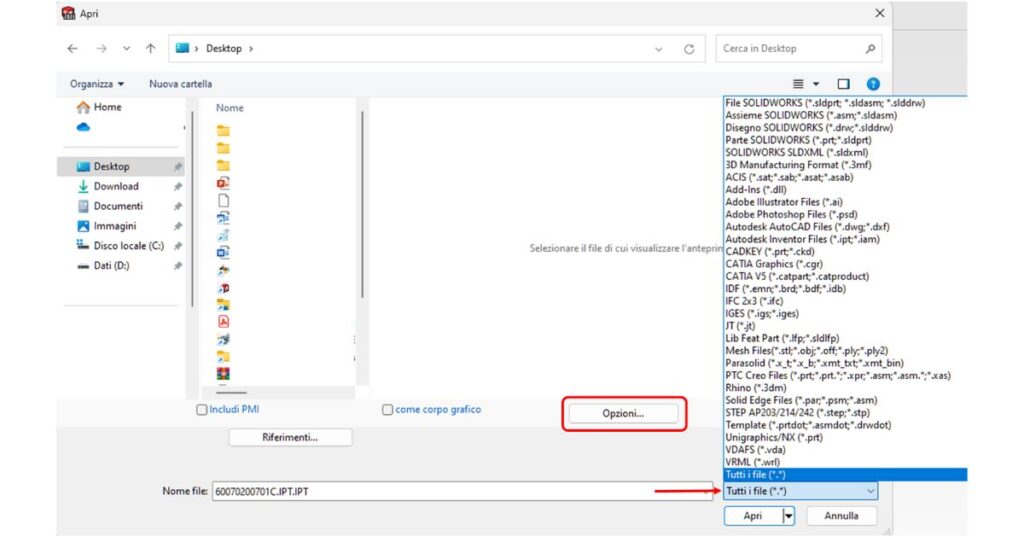Screen dimensions: 1024x536
Task: Click the Riferimenti... button
Action: 290,437
